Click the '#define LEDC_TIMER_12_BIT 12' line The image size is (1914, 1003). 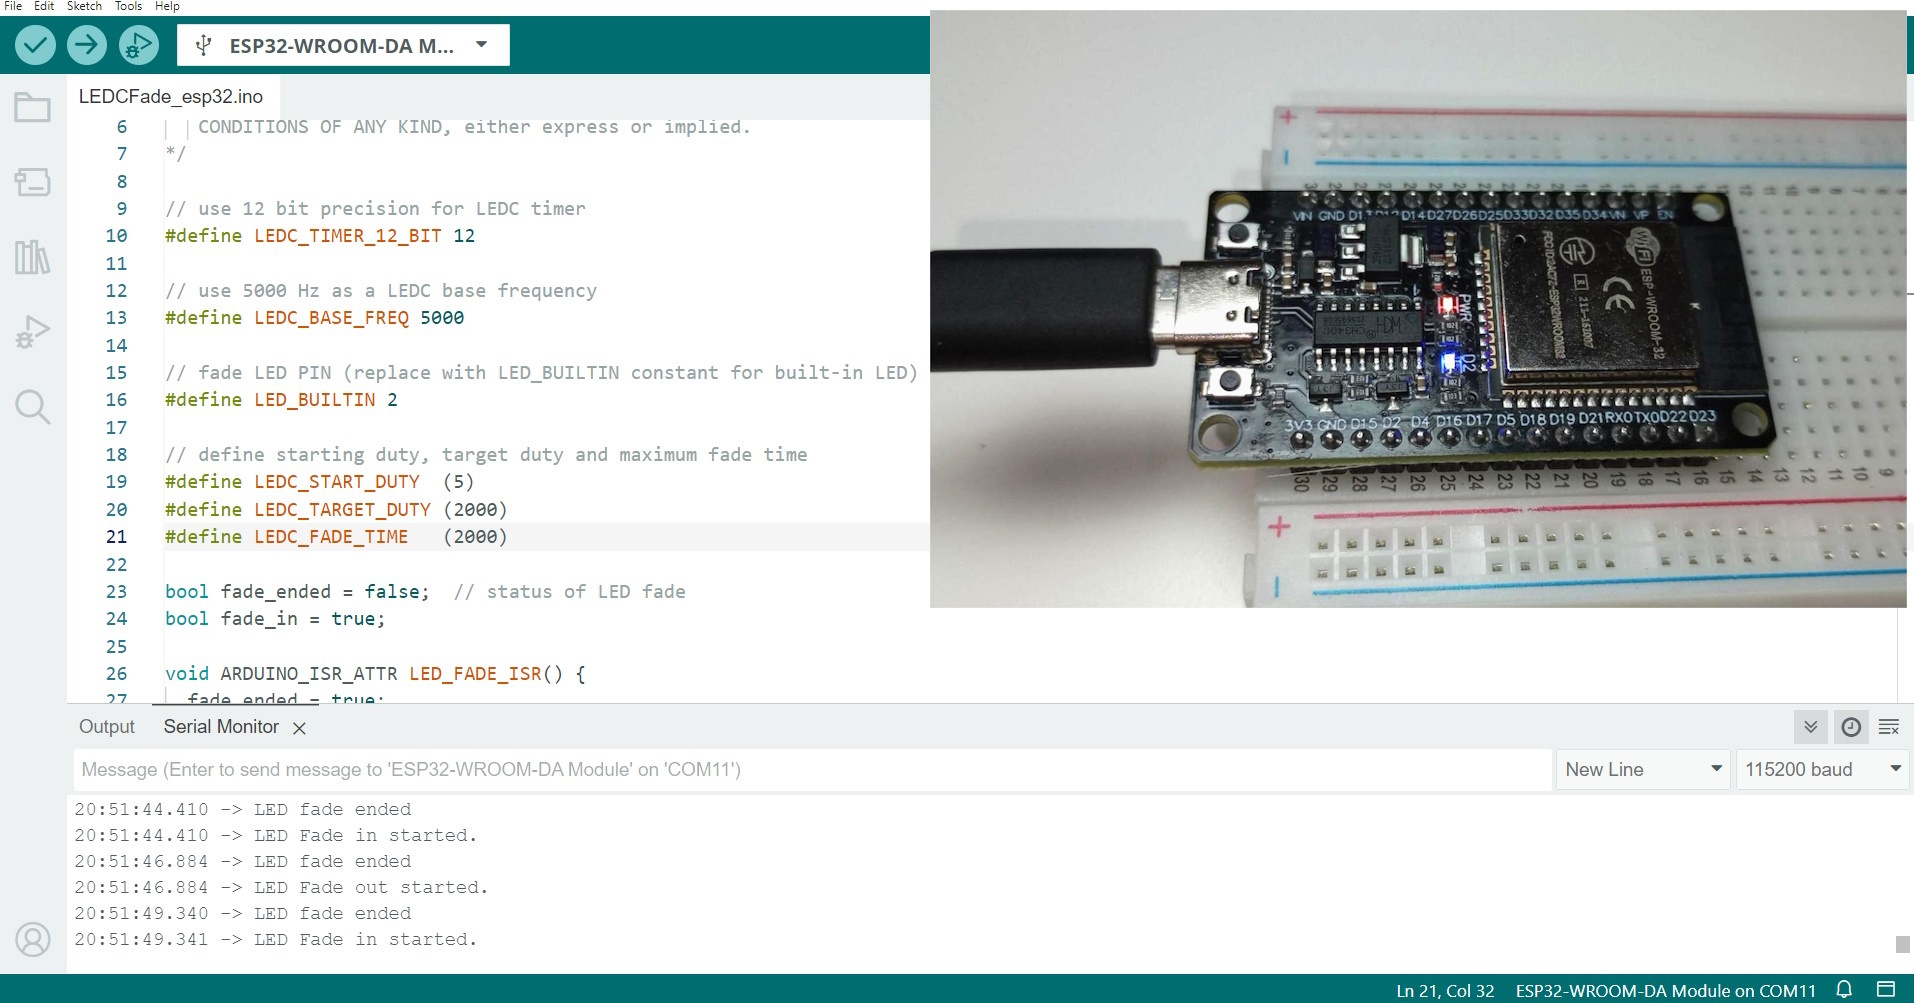point(320,236)
